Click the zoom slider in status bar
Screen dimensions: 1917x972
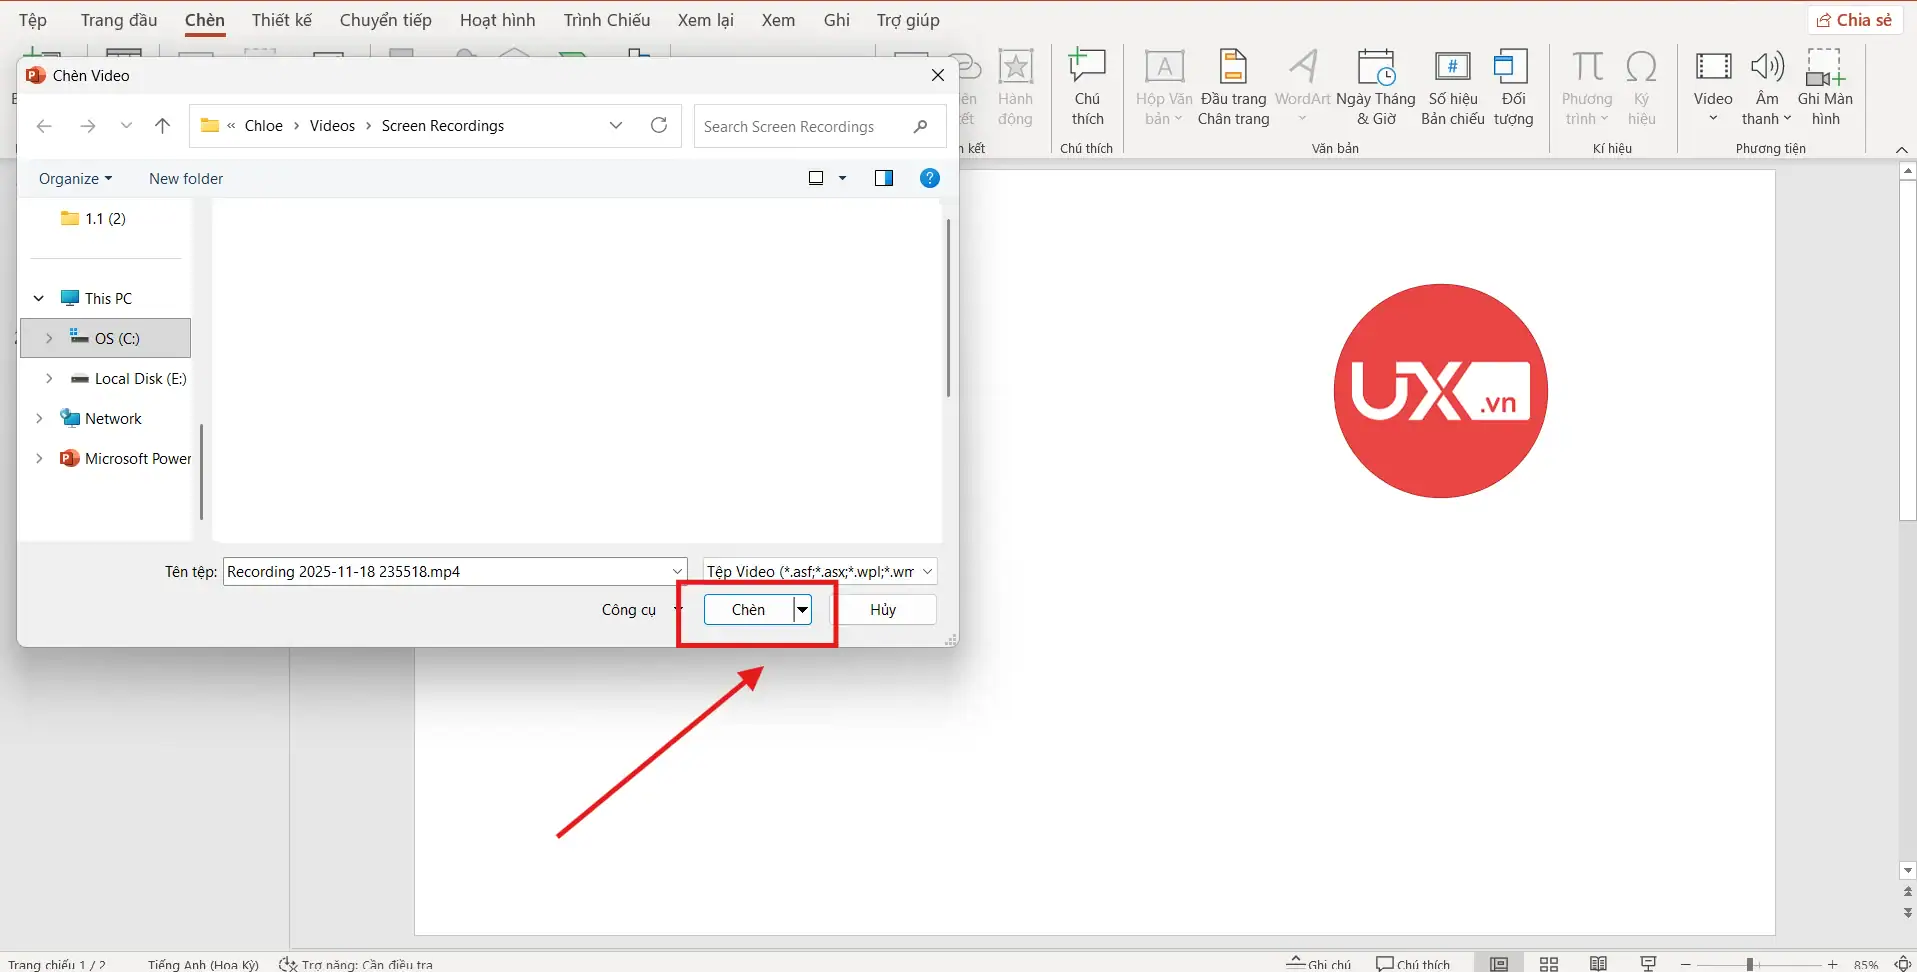[x=1750, y=964]
